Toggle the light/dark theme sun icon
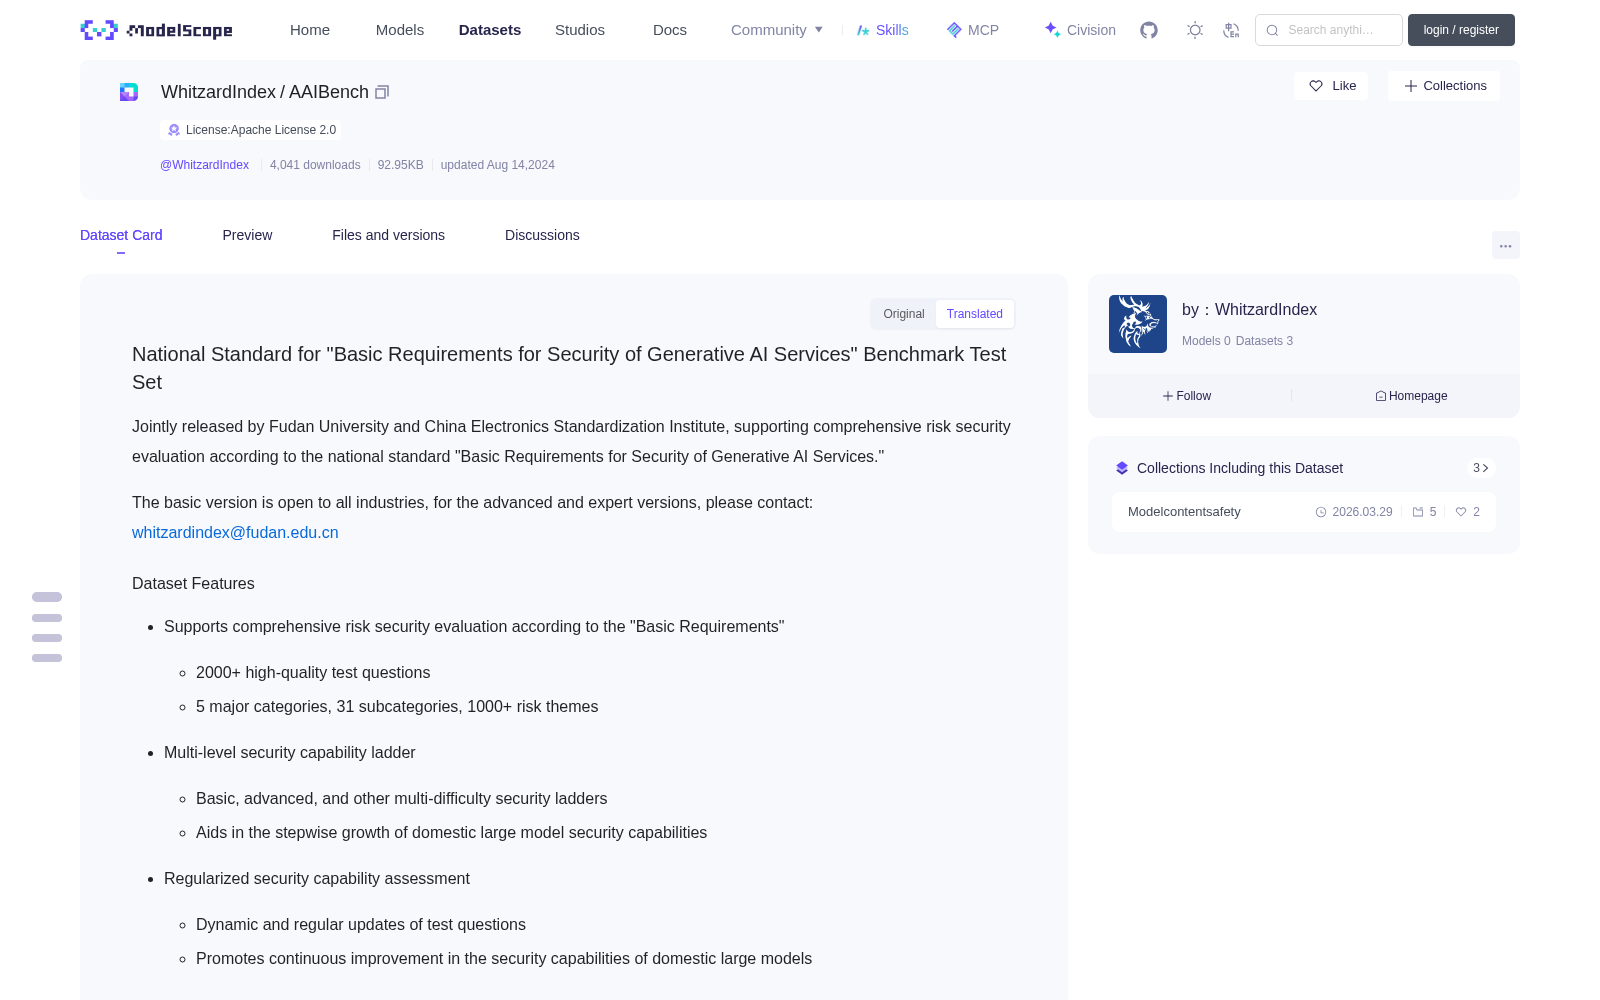The height and width of the screenshot is (1000, 1600). pos(1195,30)
